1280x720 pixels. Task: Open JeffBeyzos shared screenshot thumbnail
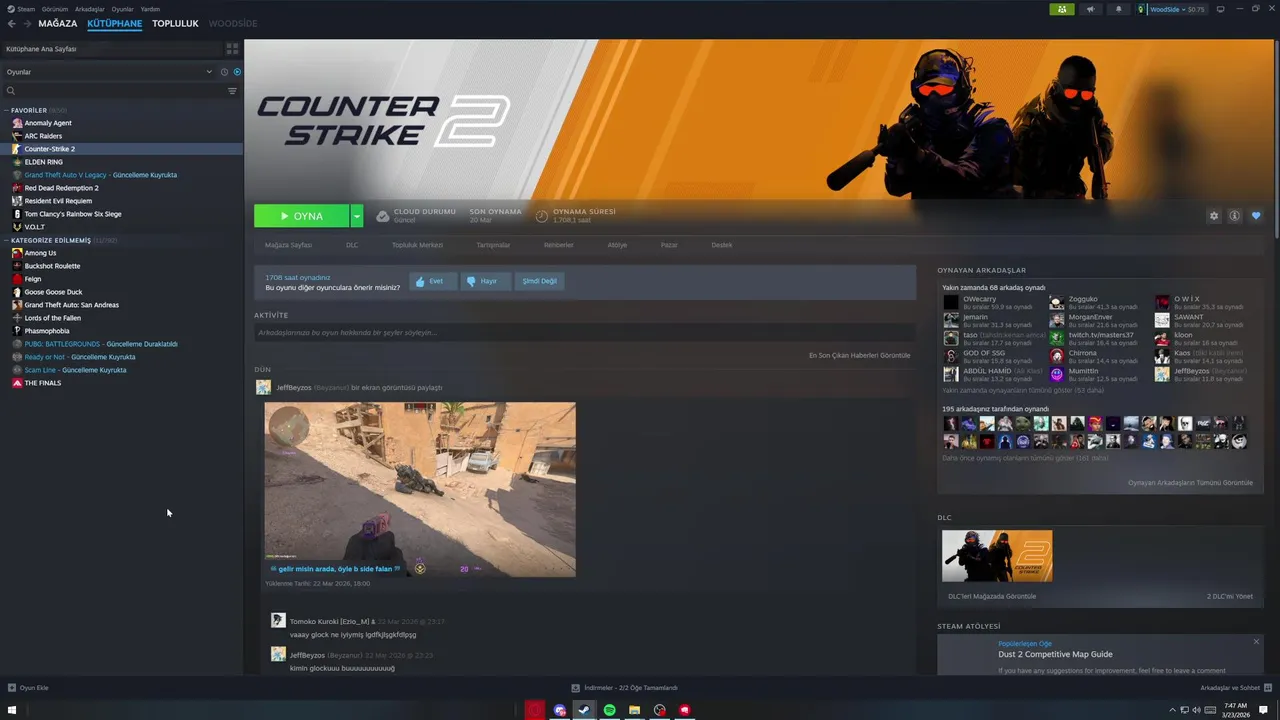(420, 489)
